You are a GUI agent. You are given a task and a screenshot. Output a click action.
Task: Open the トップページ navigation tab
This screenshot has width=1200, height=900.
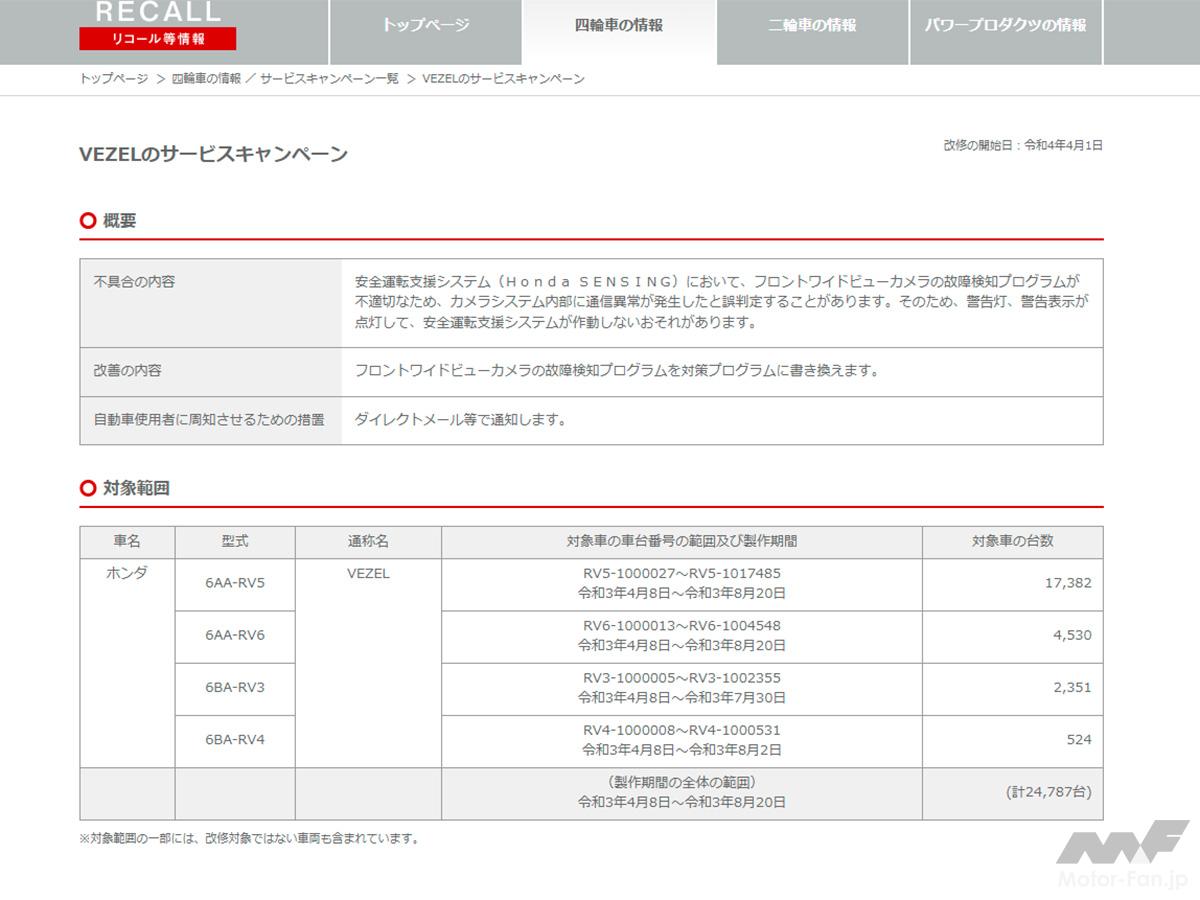click(x=425, y=26)
